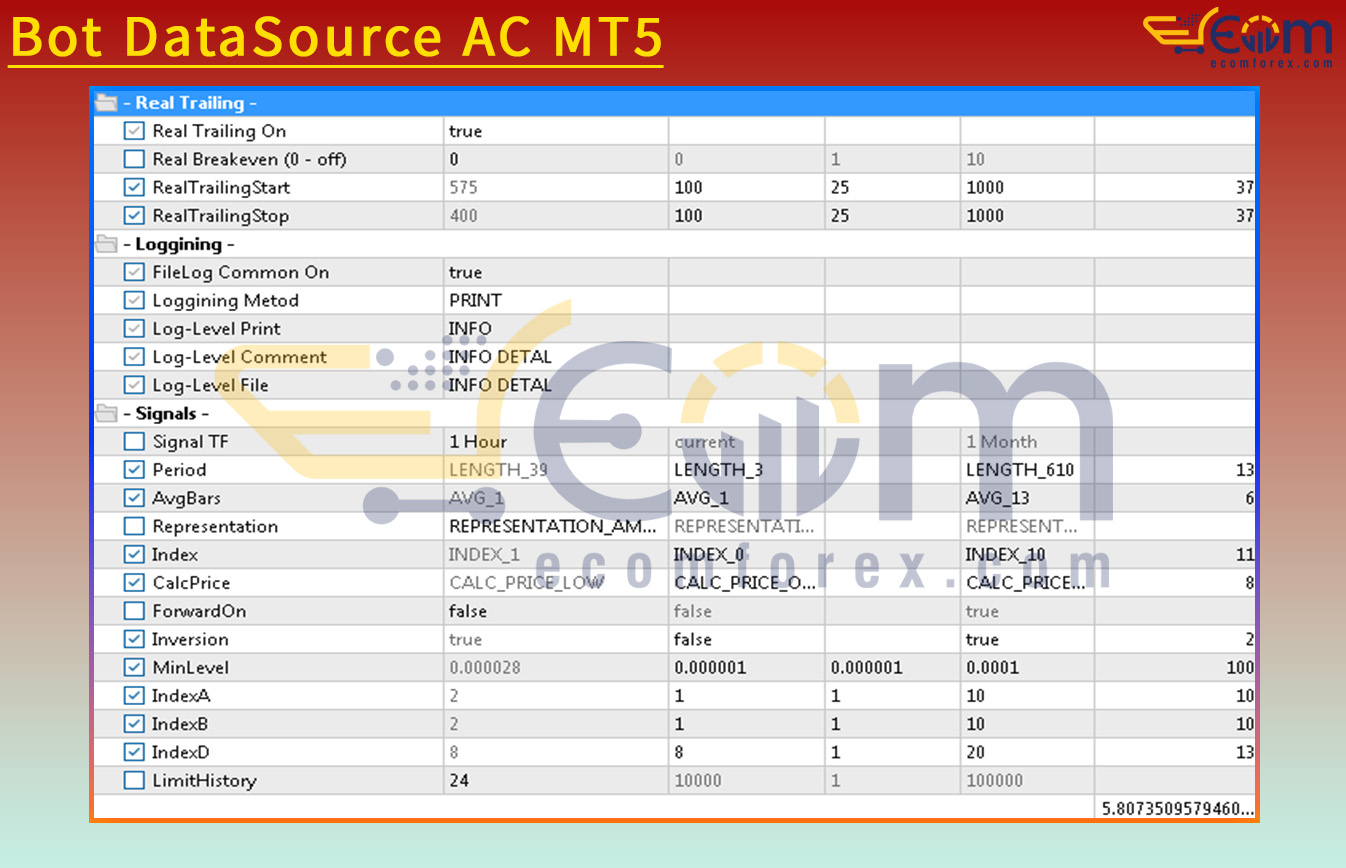Enable the Real Breakeven (0 - off) checkbox
This screenshot has height=868, width=1346.
pyautogui.click(x=134, y=159)
